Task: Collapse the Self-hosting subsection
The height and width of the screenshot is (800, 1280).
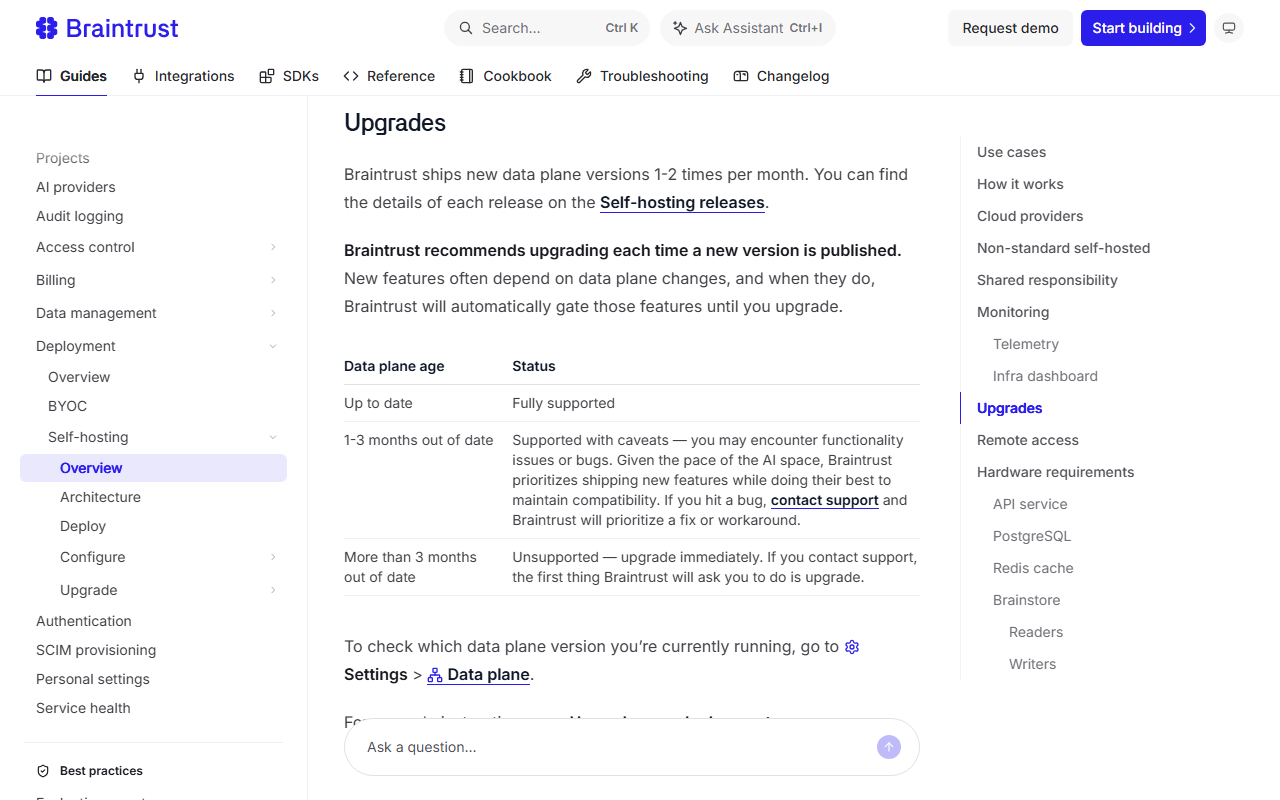Action: (x=273, y=437)
